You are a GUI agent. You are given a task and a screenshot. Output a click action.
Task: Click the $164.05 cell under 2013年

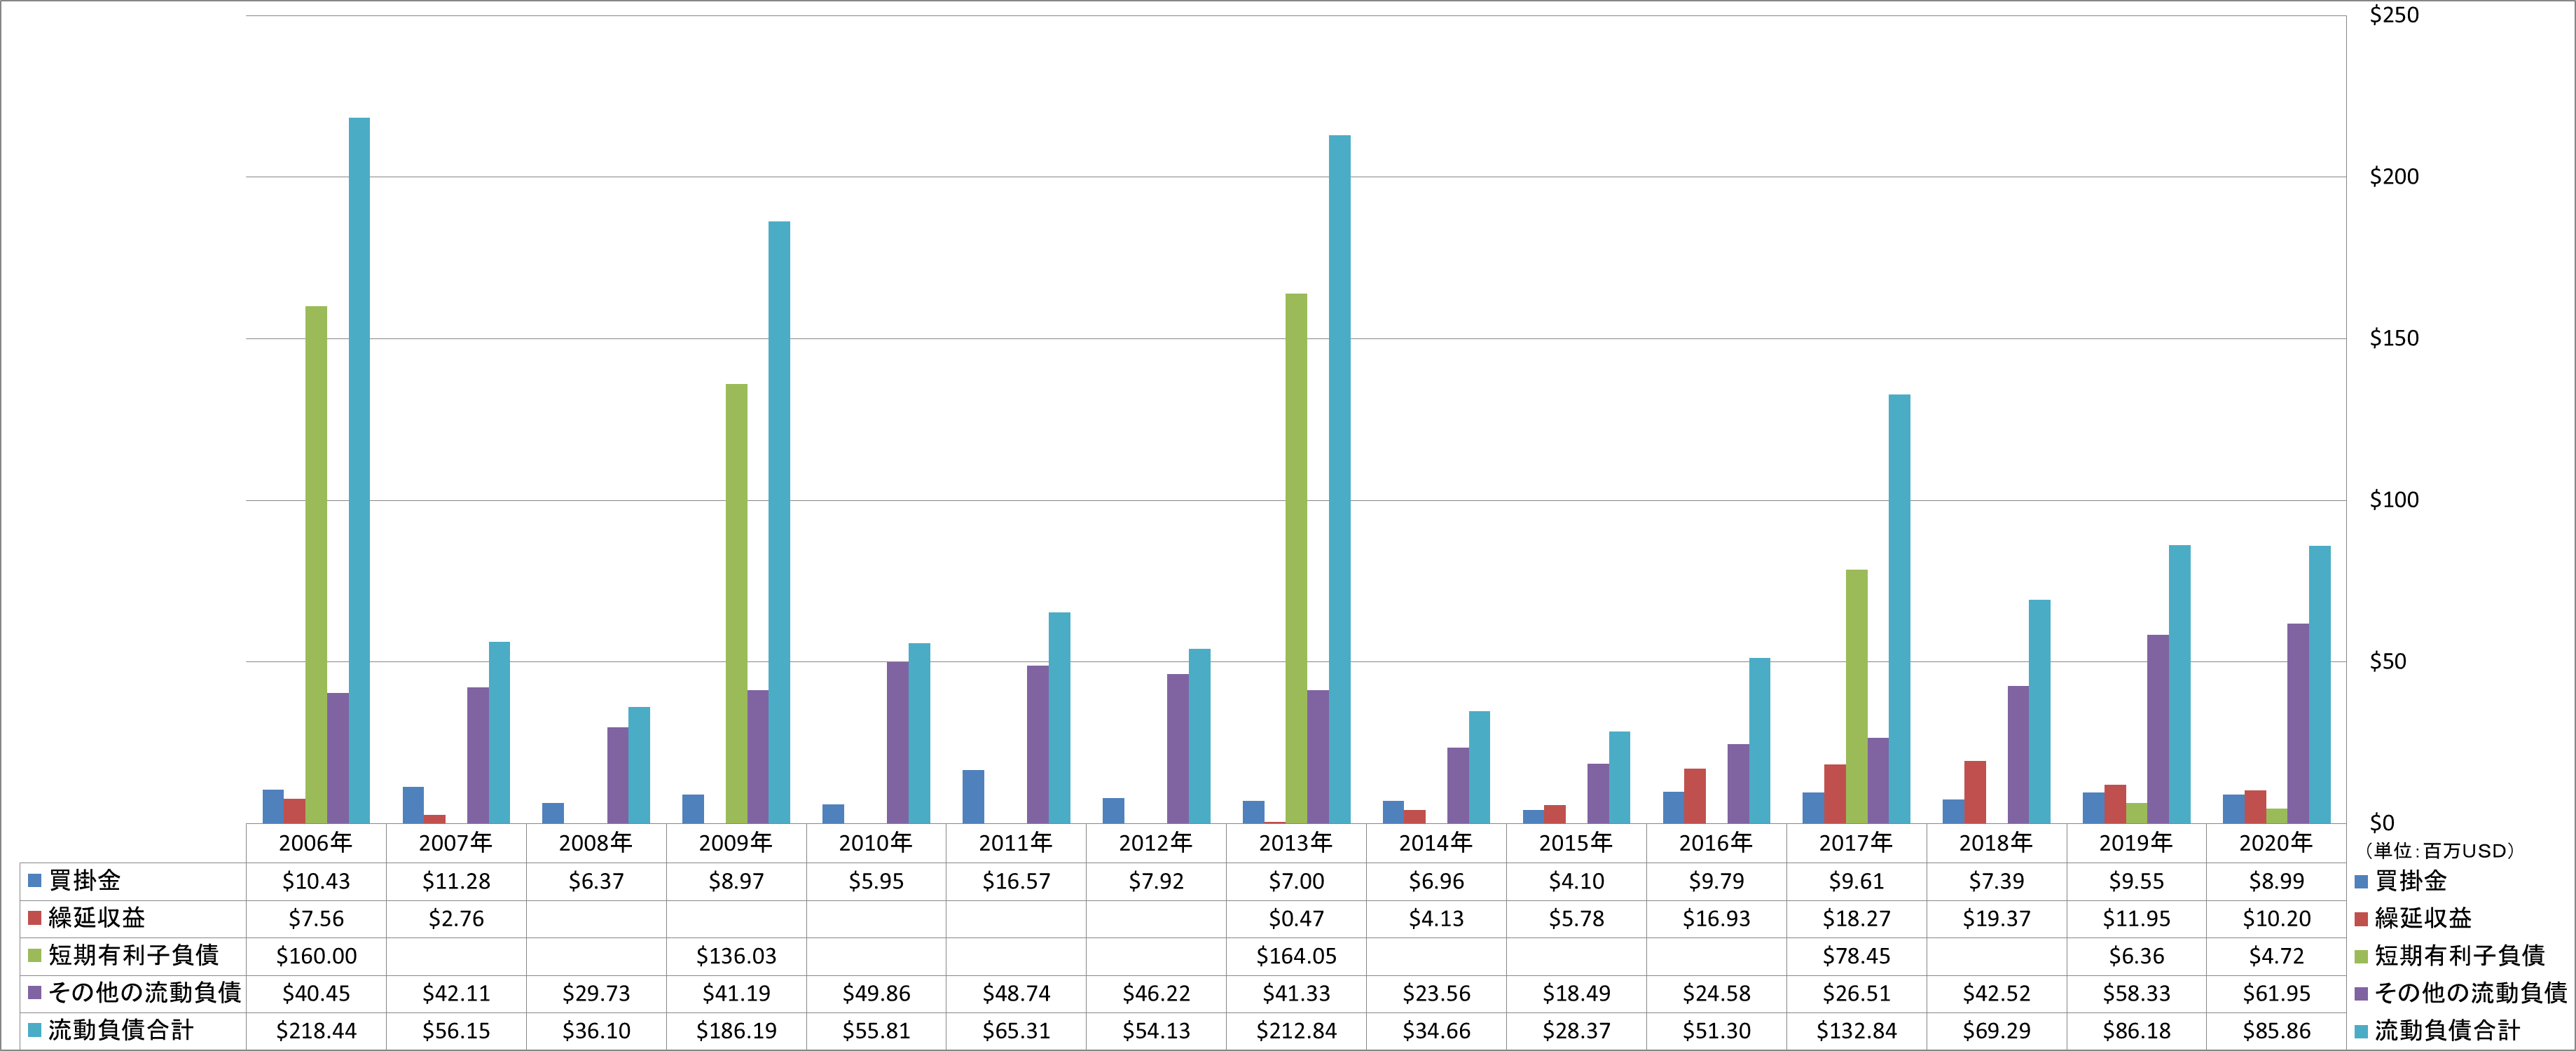1296,956
